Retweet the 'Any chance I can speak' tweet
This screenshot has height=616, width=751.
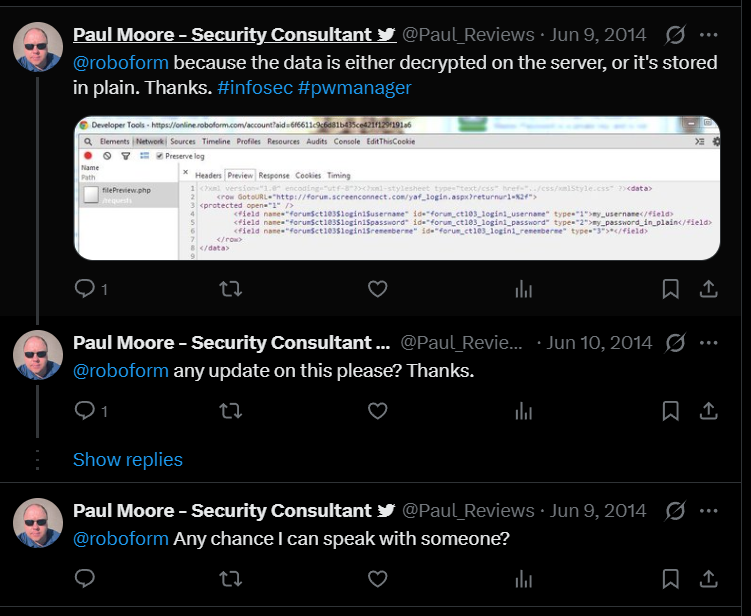[x=230, y=578]
